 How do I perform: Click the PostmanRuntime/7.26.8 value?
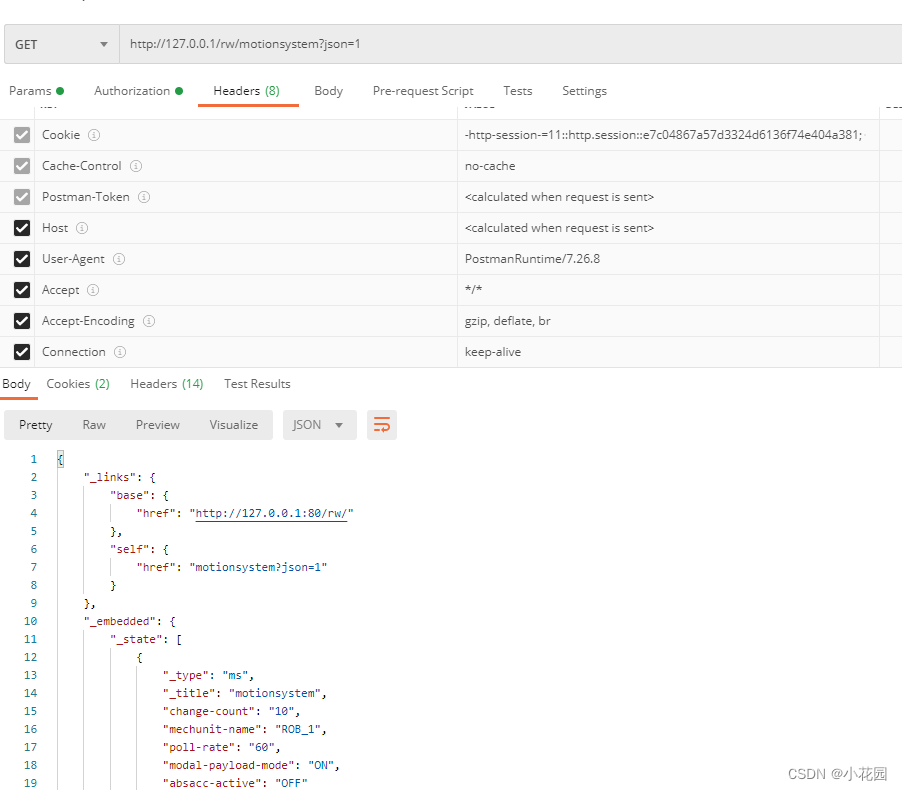tap(532, 259)
